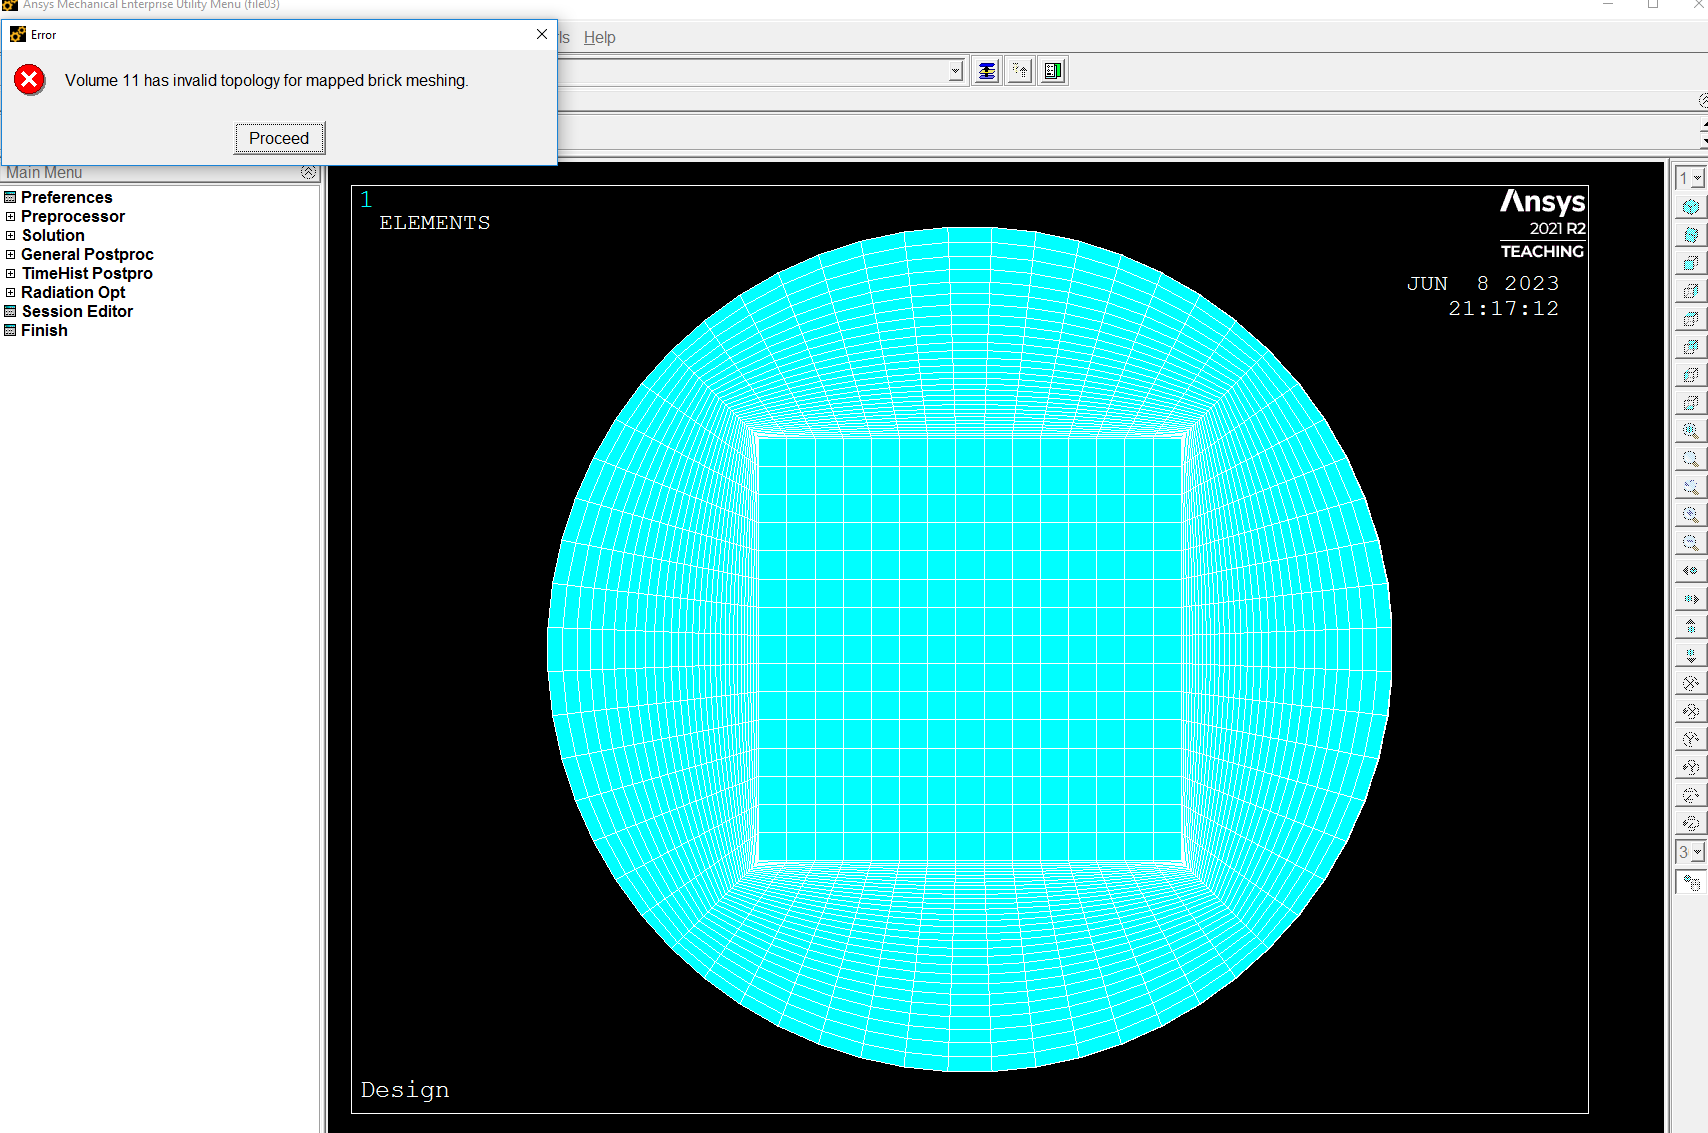The width and height of the screenshot is (1708, 1133).
Task: Toggle the Dynamic Model Mode icon
Action: (x=1690, y=883)
